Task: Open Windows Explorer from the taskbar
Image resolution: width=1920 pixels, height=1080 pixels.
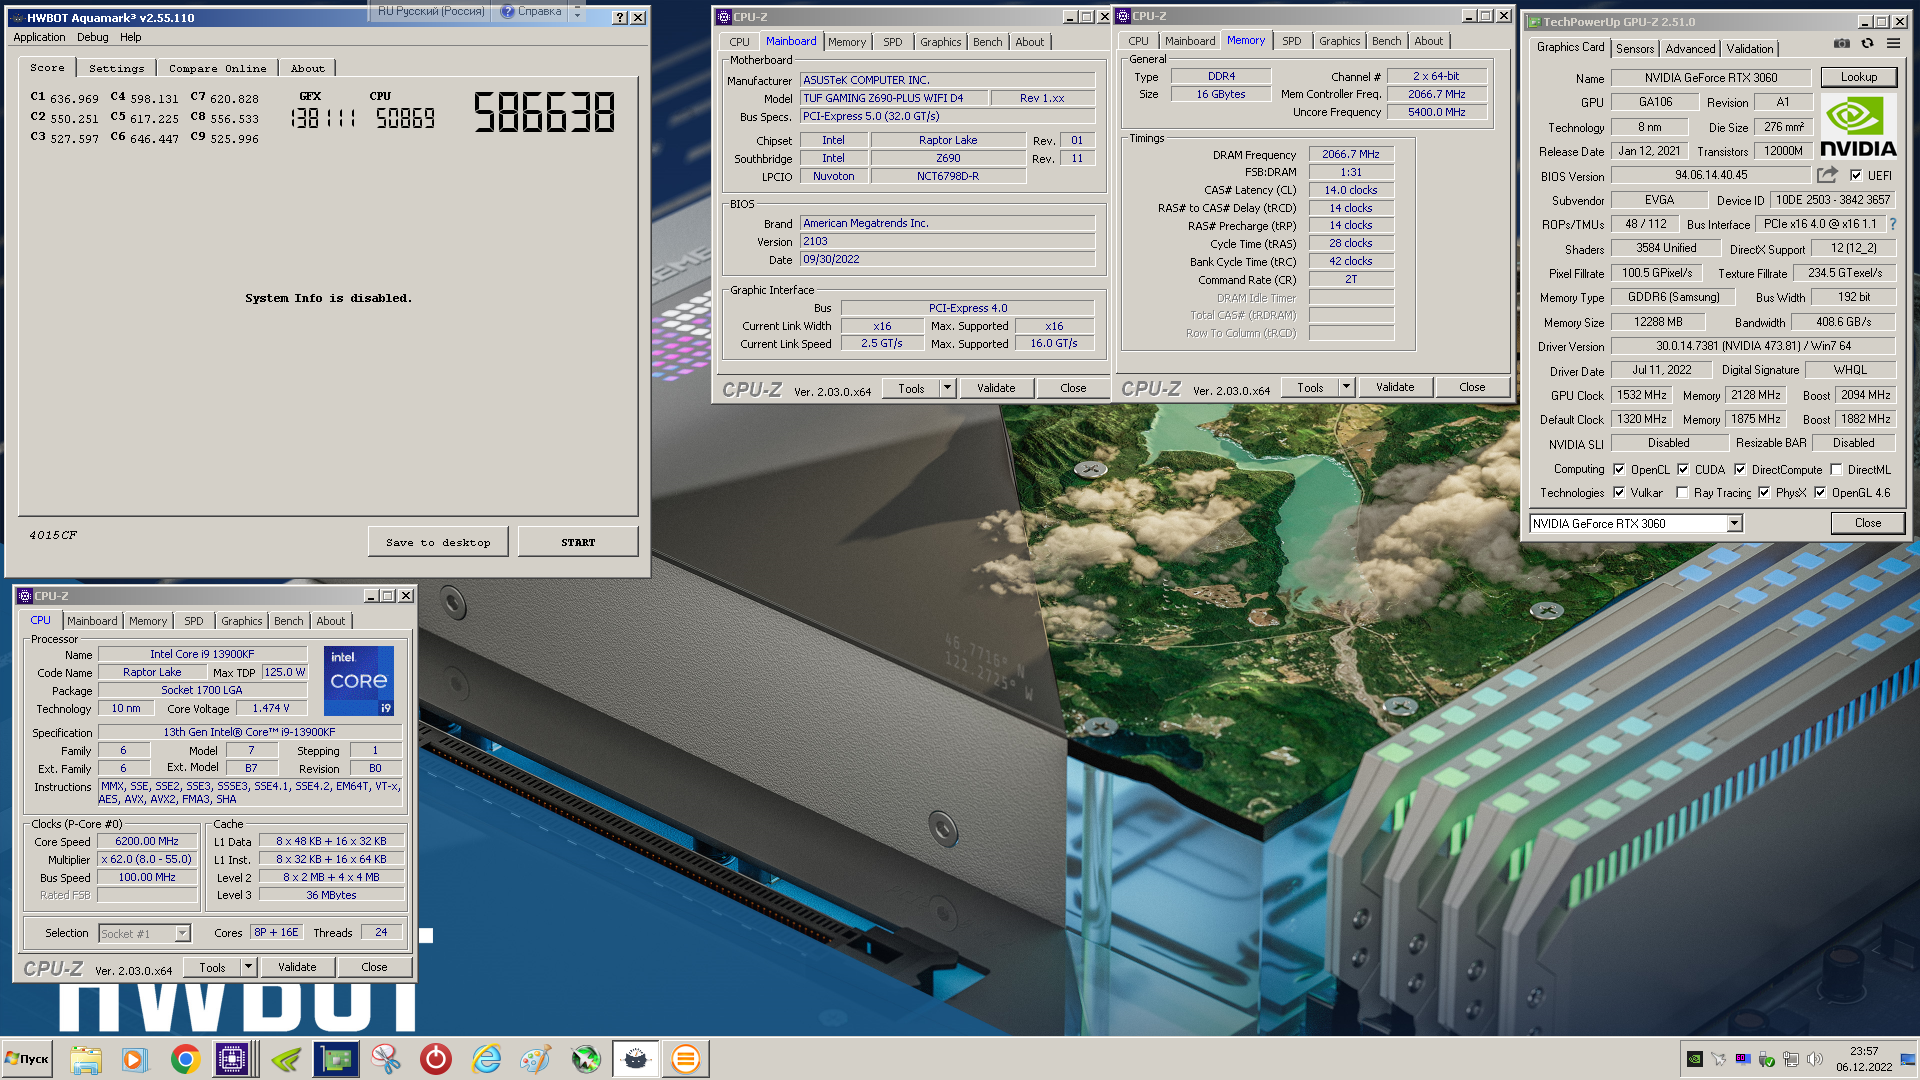Action: 86,1059
